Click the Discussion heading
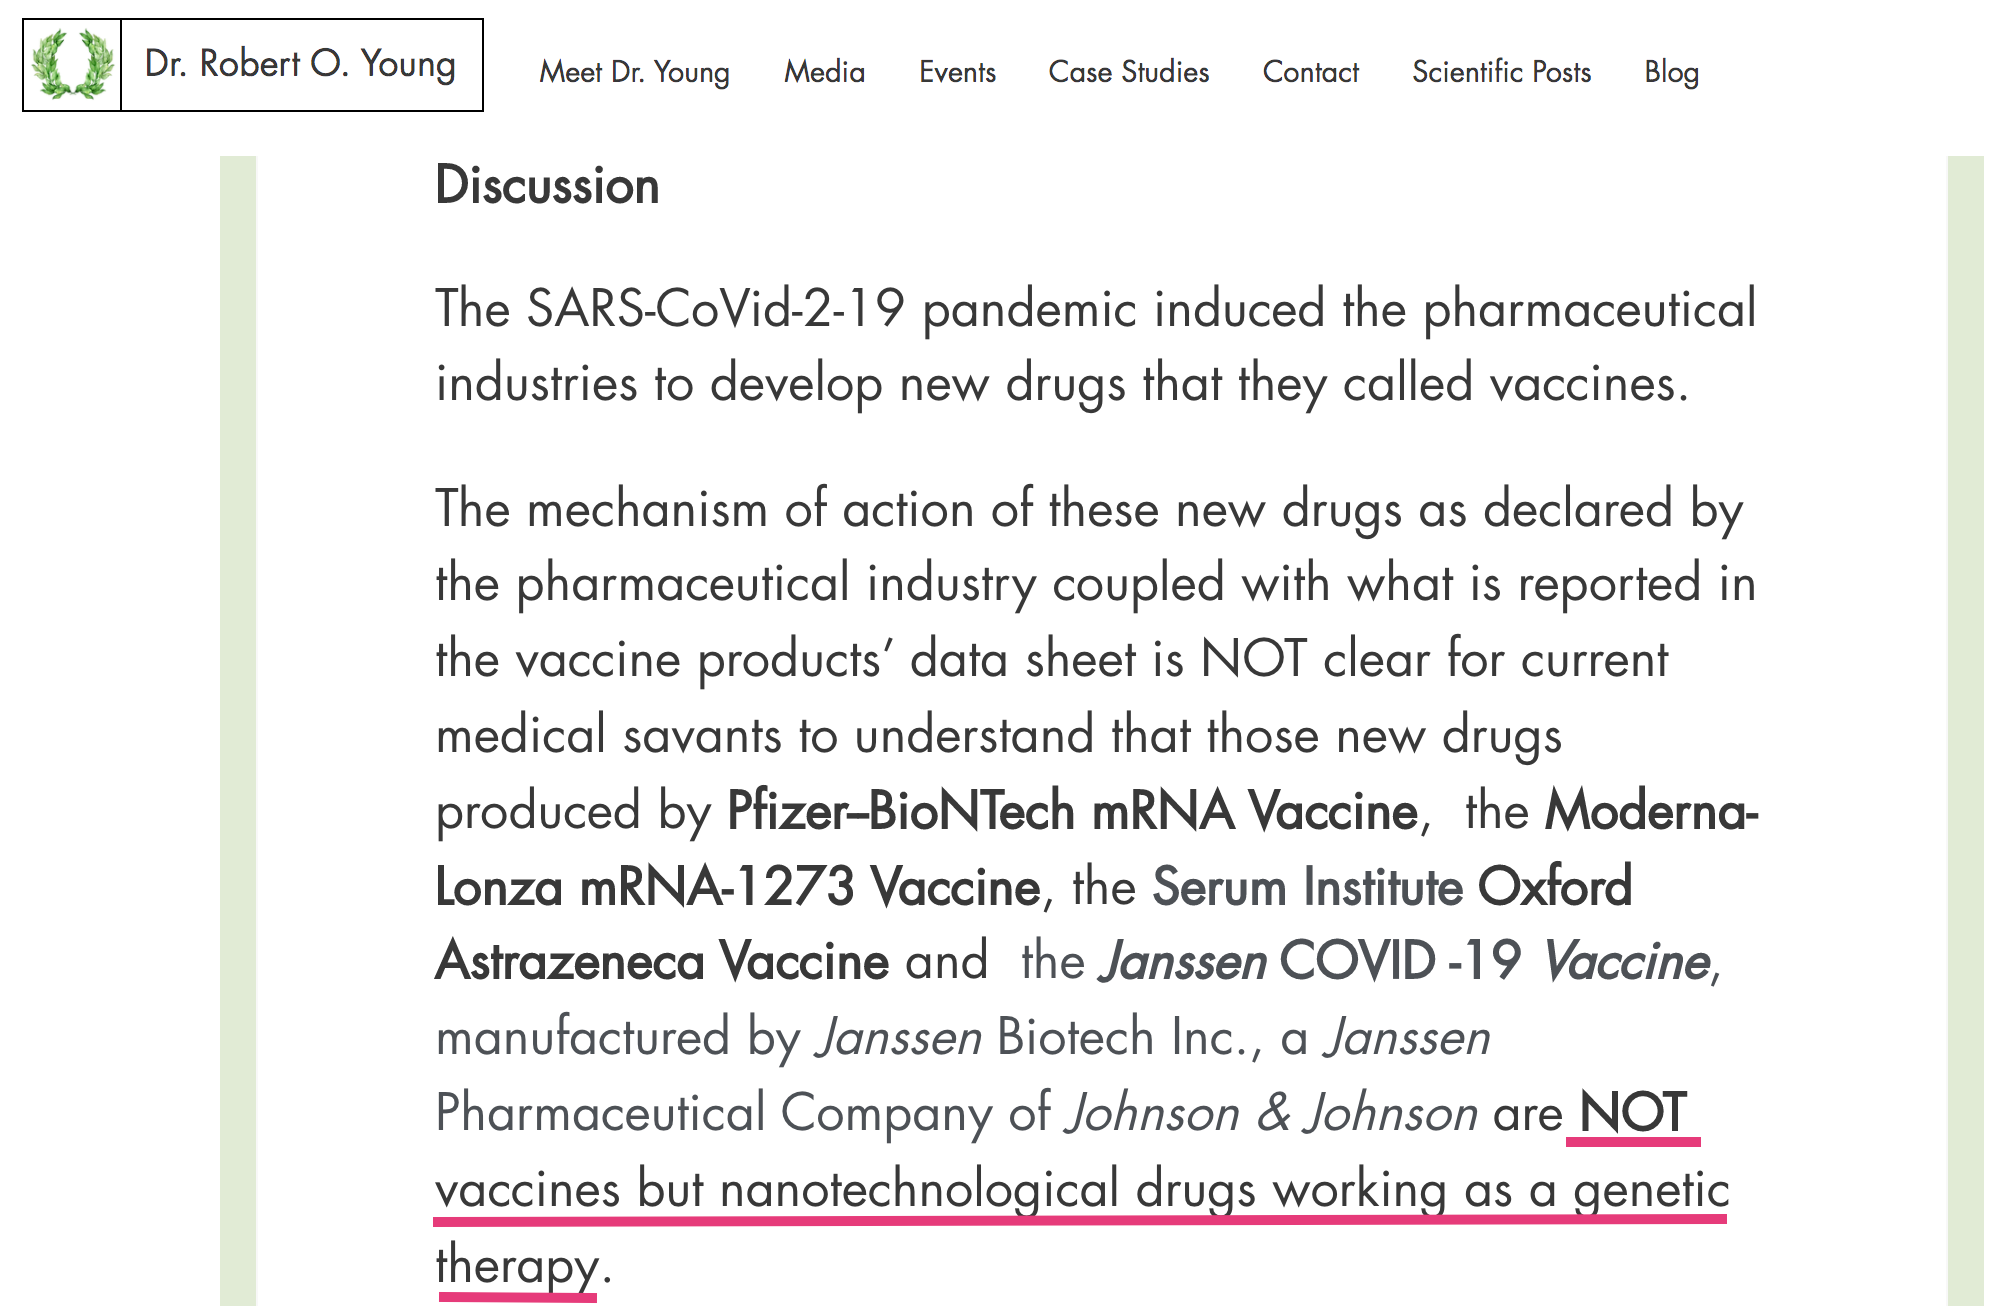 547,186
